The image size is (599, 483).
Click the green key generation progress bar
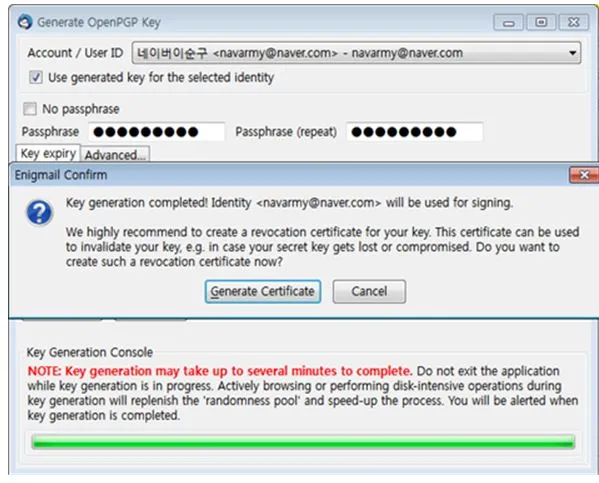[x=303, y=442]
